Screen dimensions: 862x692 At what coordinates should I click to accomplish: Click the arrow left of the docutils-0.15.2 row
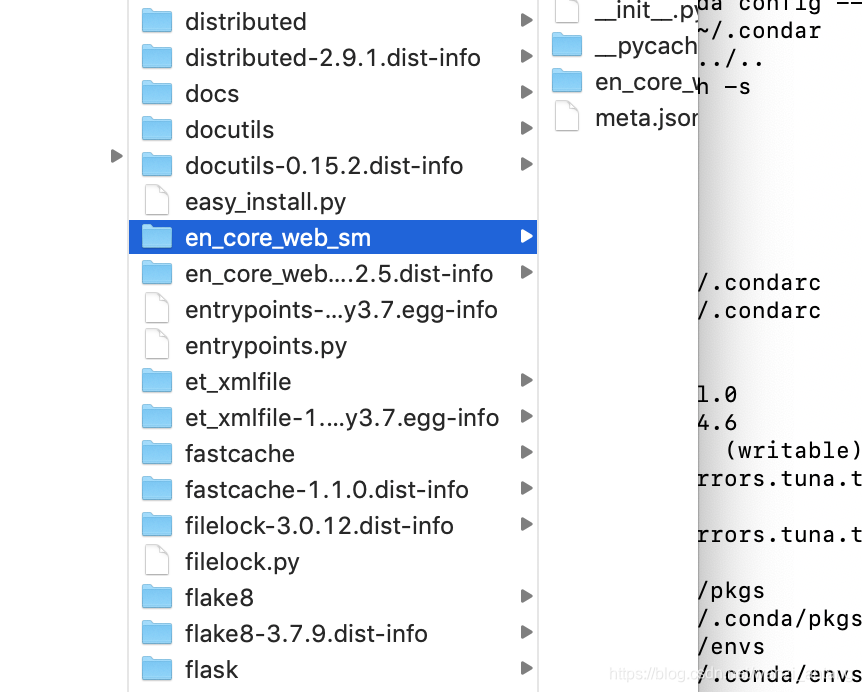[x=116, y=156]
